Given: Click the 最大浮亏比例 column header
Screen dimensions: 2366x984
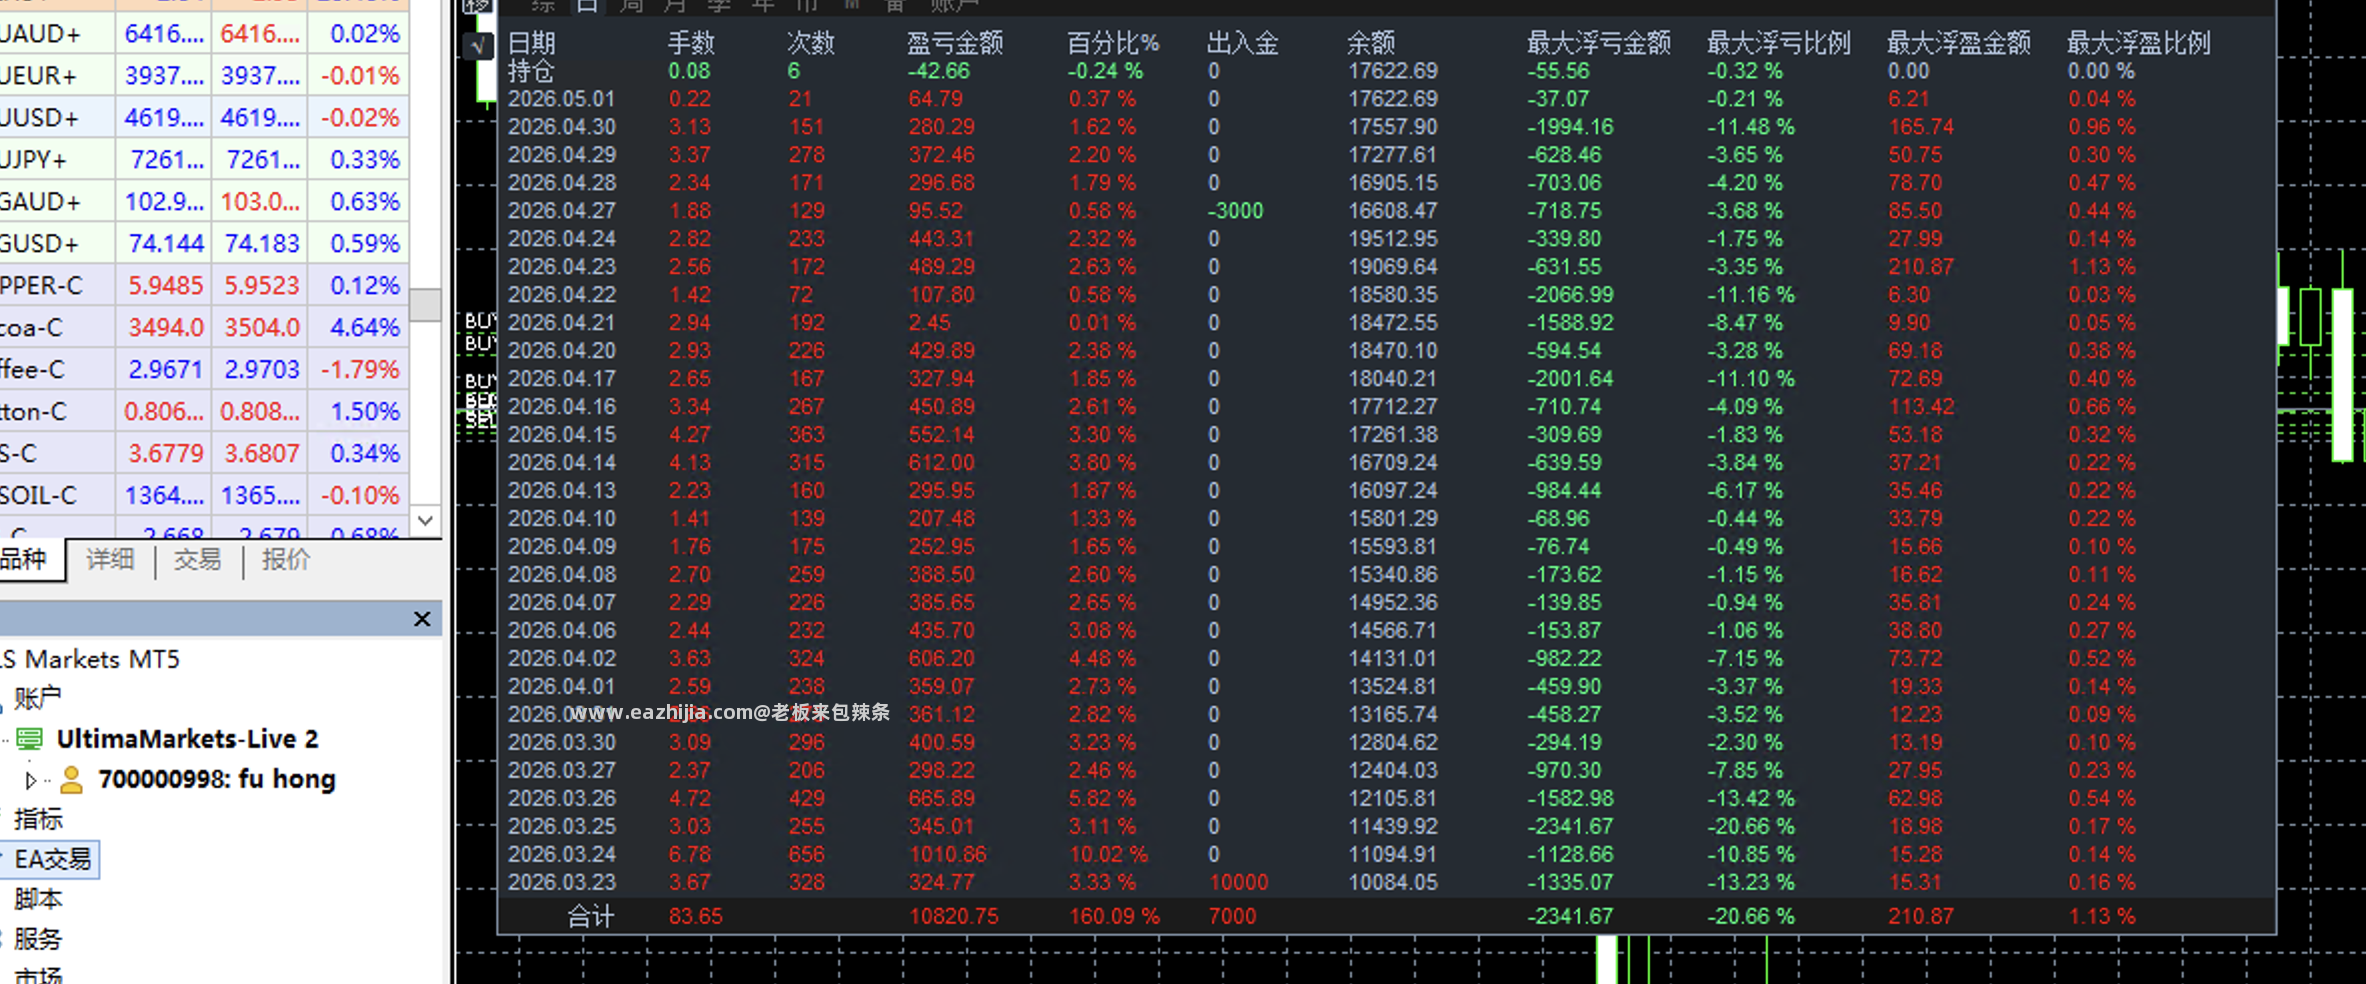Looking at the screenshot, I should click(1779, 43).
